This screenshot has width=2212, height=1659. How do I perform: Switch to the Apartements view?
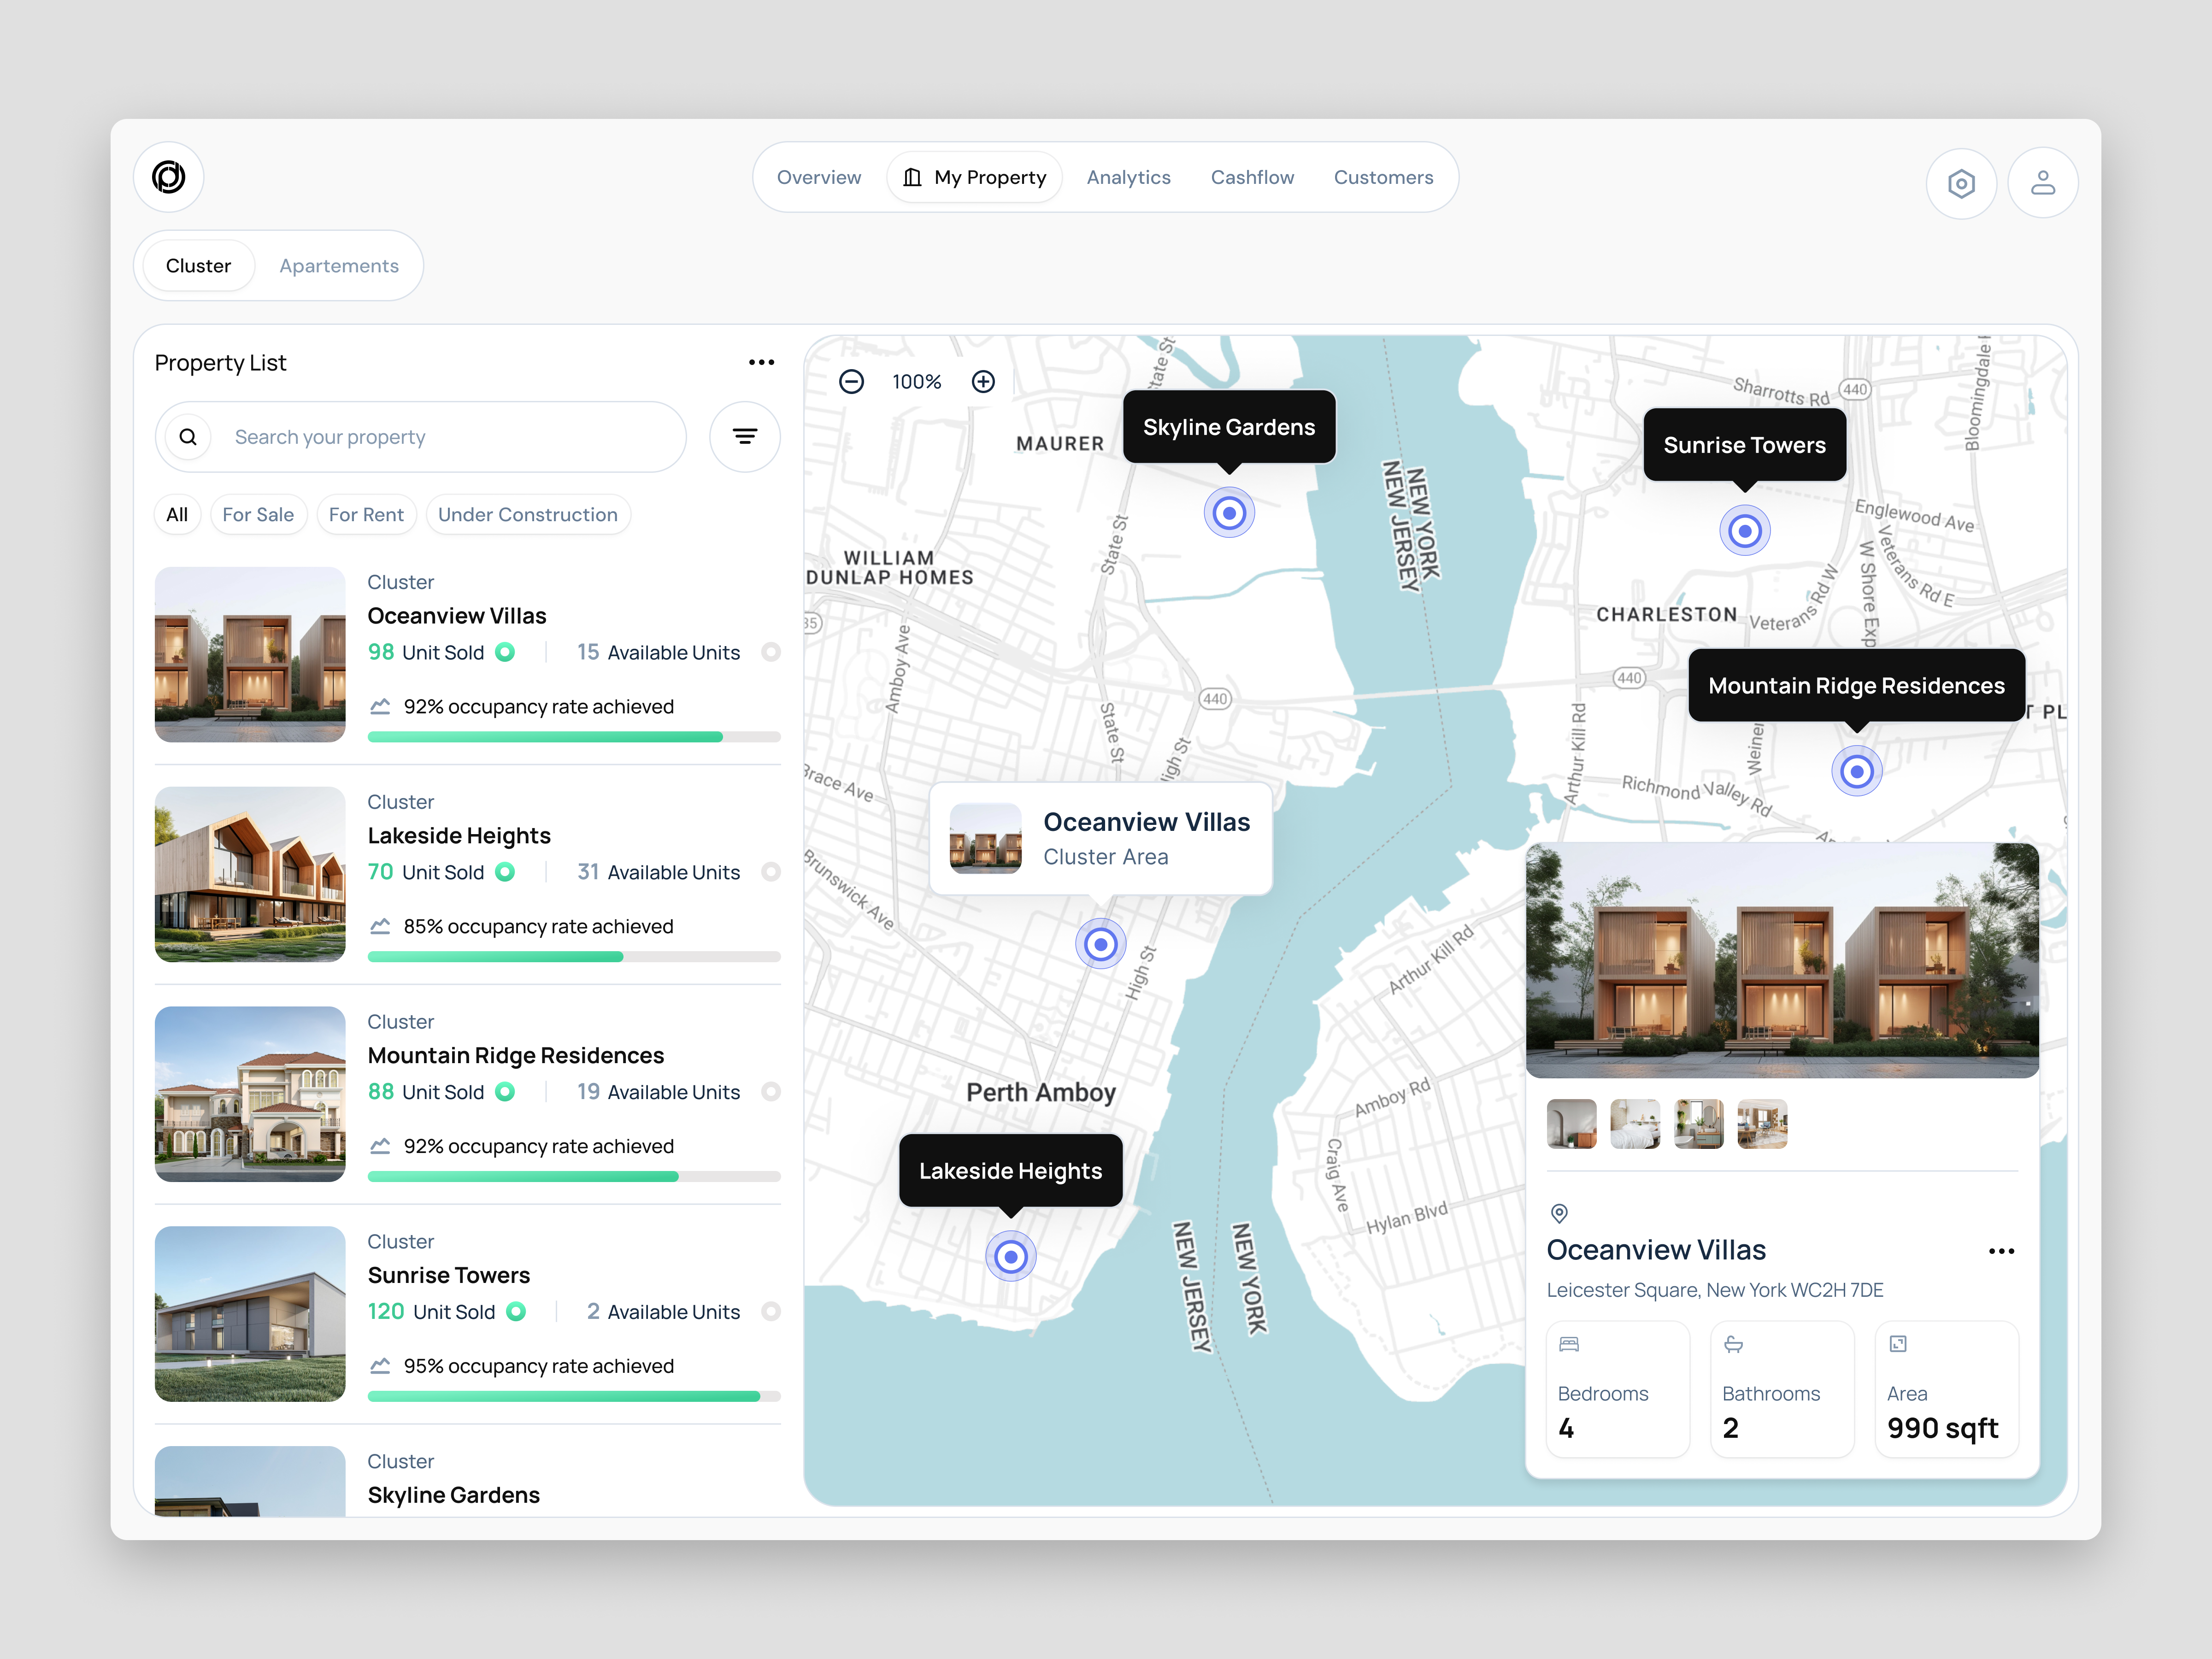[x=339, y=265]
